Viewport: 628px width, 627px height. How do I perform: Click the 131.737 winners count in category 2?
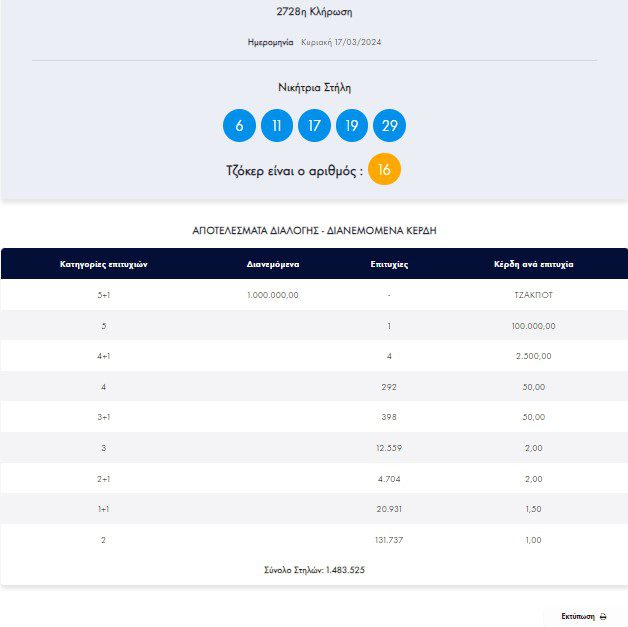(389, 540)
